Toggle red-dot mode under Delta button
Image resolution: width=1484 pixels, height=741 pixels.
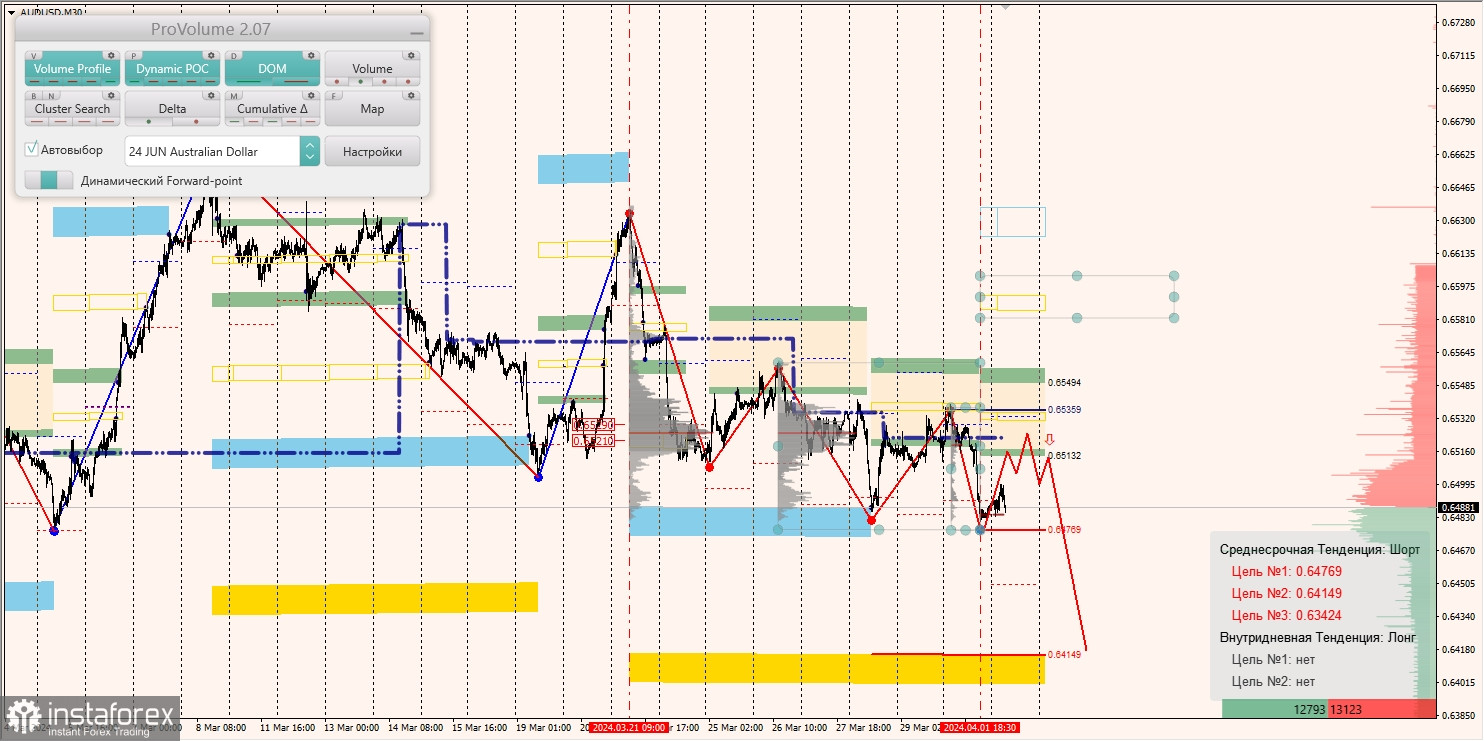[x=196, y=122]
